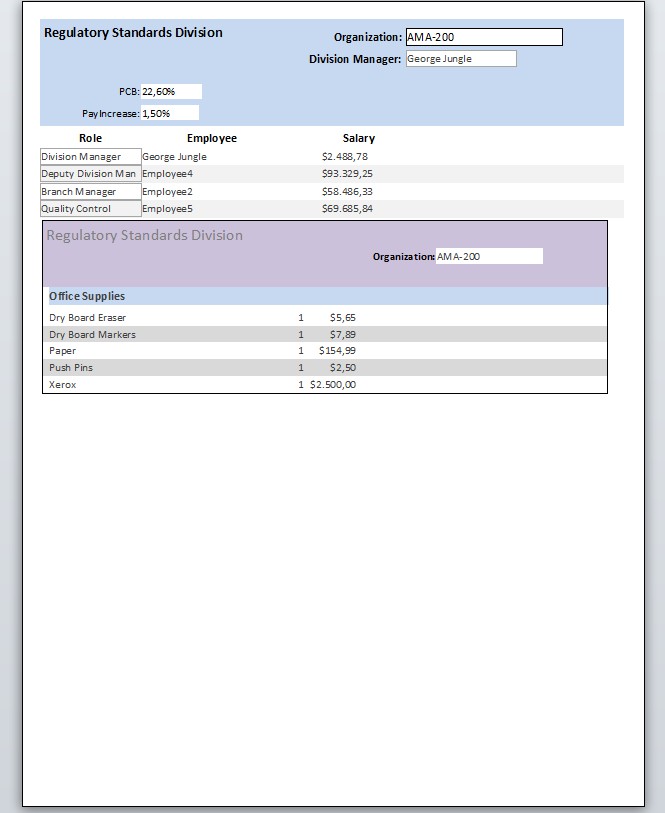665x813 pixels.
Task: Click the quantity 1 in the Paper row
Action: [x=301, y=351]
